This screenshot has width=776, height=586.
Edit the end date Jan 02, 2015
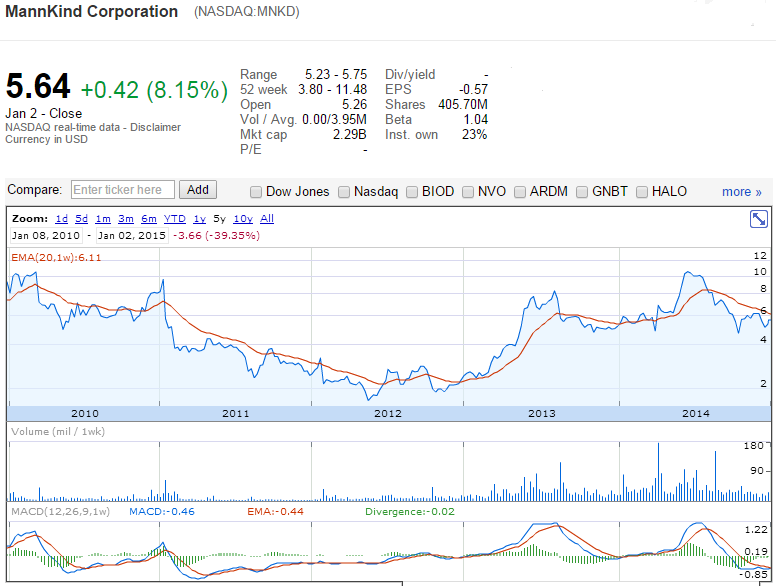pos(132,236)
